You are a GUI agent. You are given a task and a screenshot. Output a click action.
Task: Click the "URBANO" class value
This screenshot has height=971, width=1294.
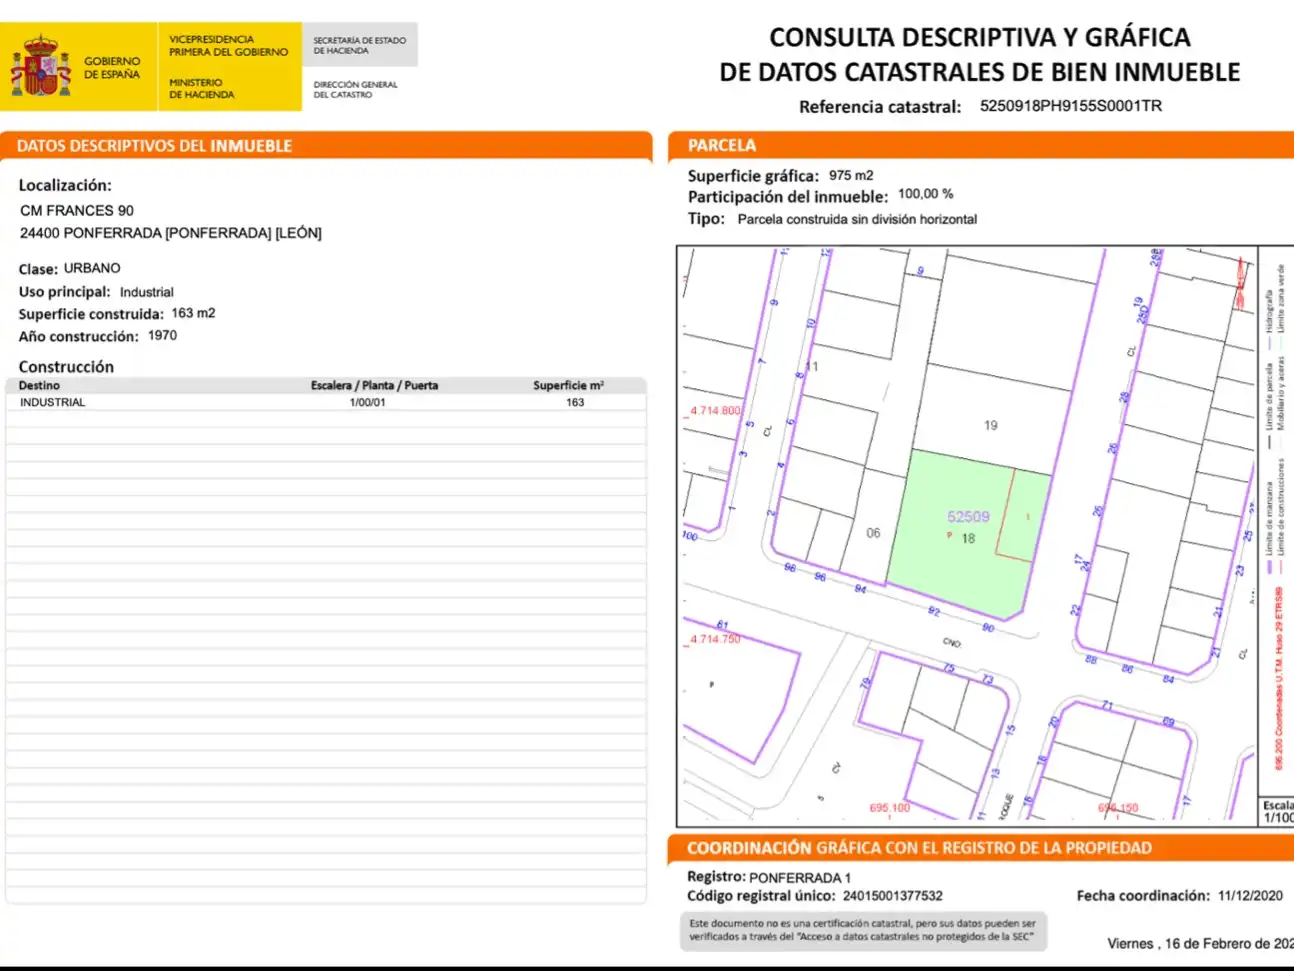tap(92, 268)
